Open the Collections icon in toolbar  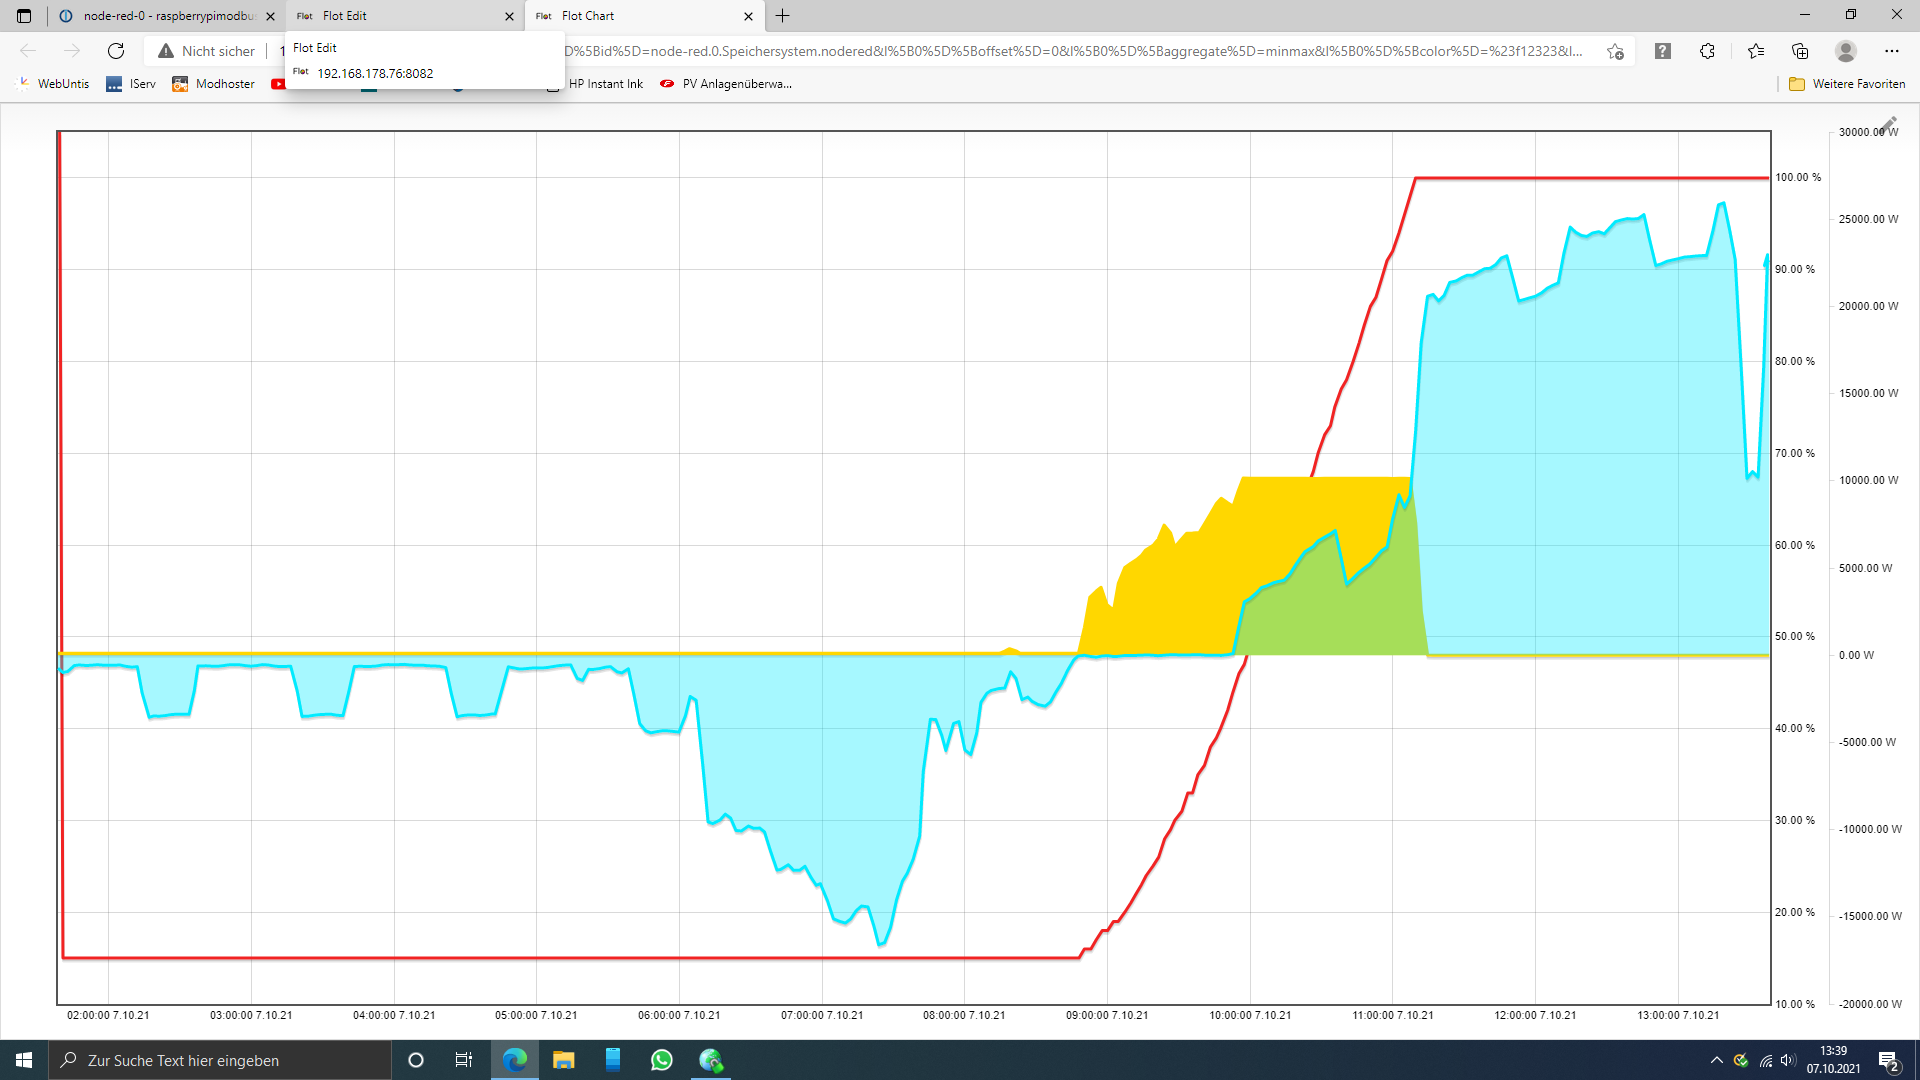pyautogui.click(x=1800, y=51)
